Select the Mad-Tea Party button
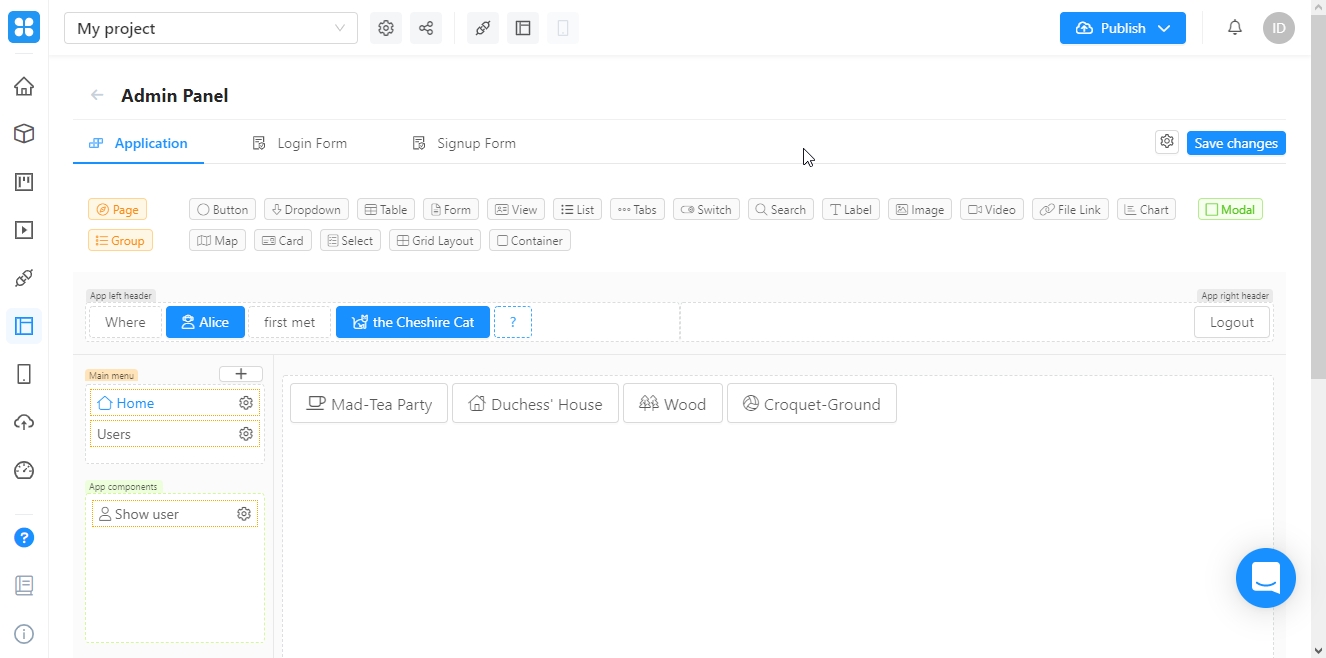Image resolution: width=1326 pixels, height=658 pixels. point(369,404)
